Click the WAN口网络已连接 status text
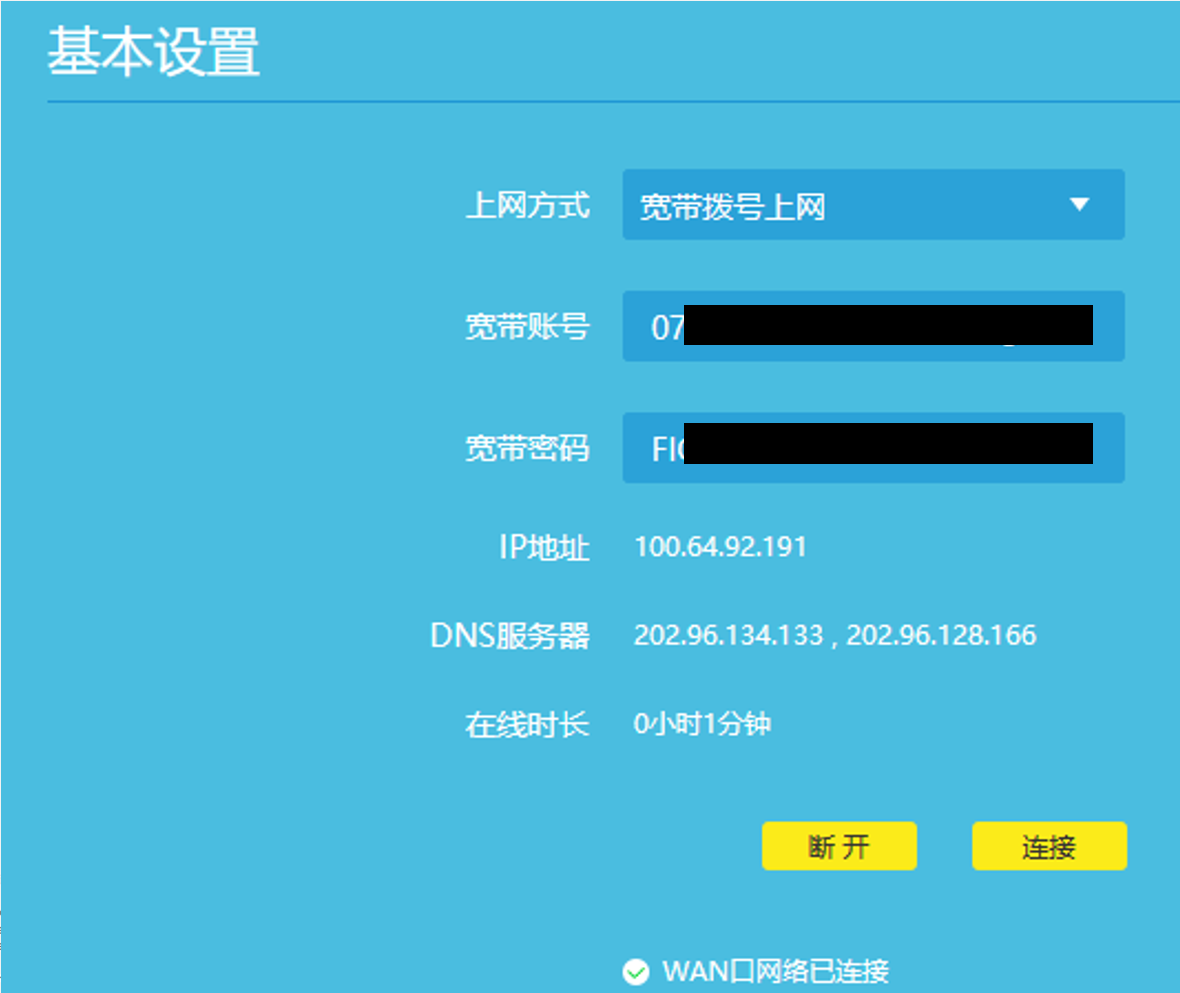Screen dimensions: 1180x993 click(775, 970)
